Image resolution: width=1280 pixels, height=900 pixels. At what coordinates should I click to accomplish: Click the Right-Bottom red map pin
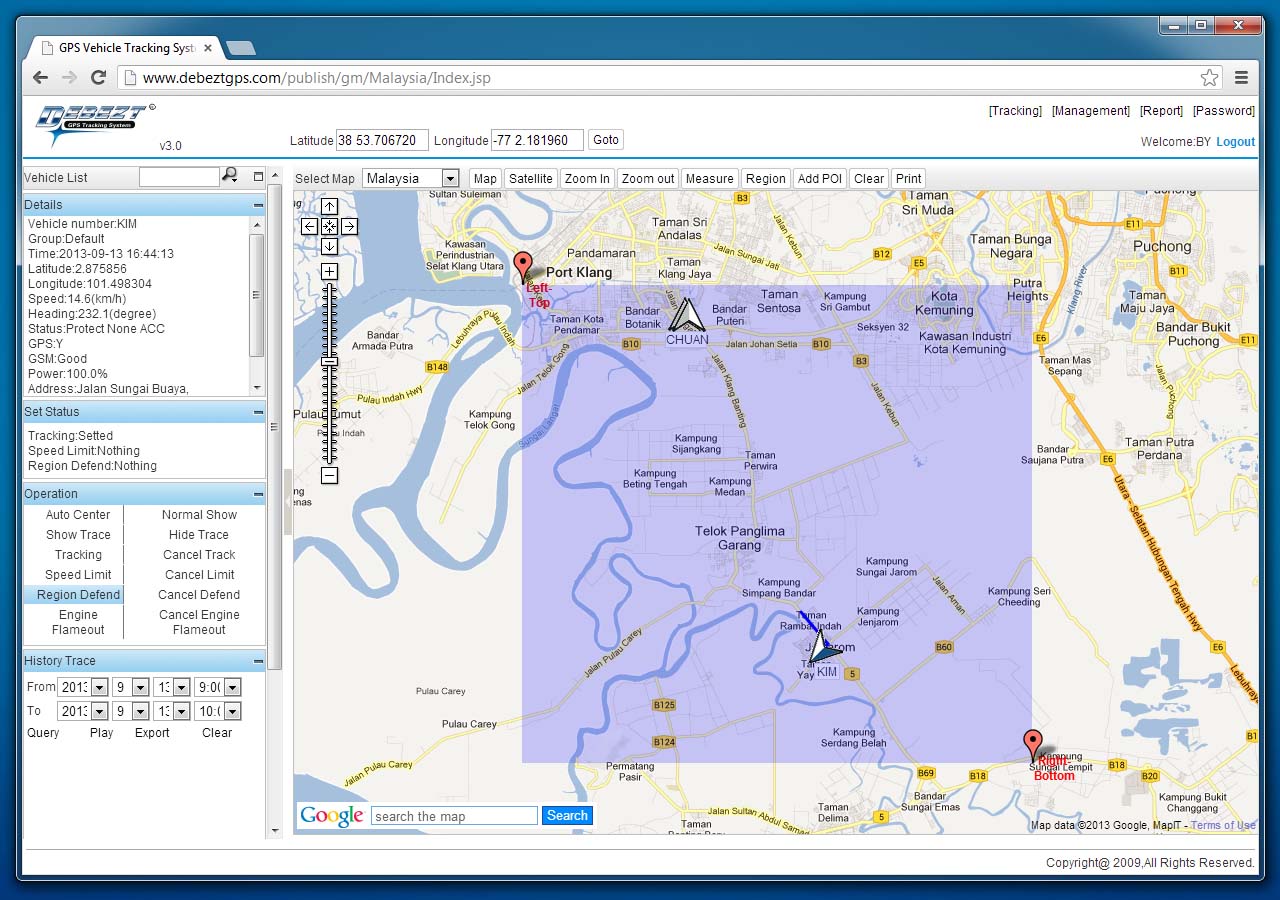pos(1033,745)
